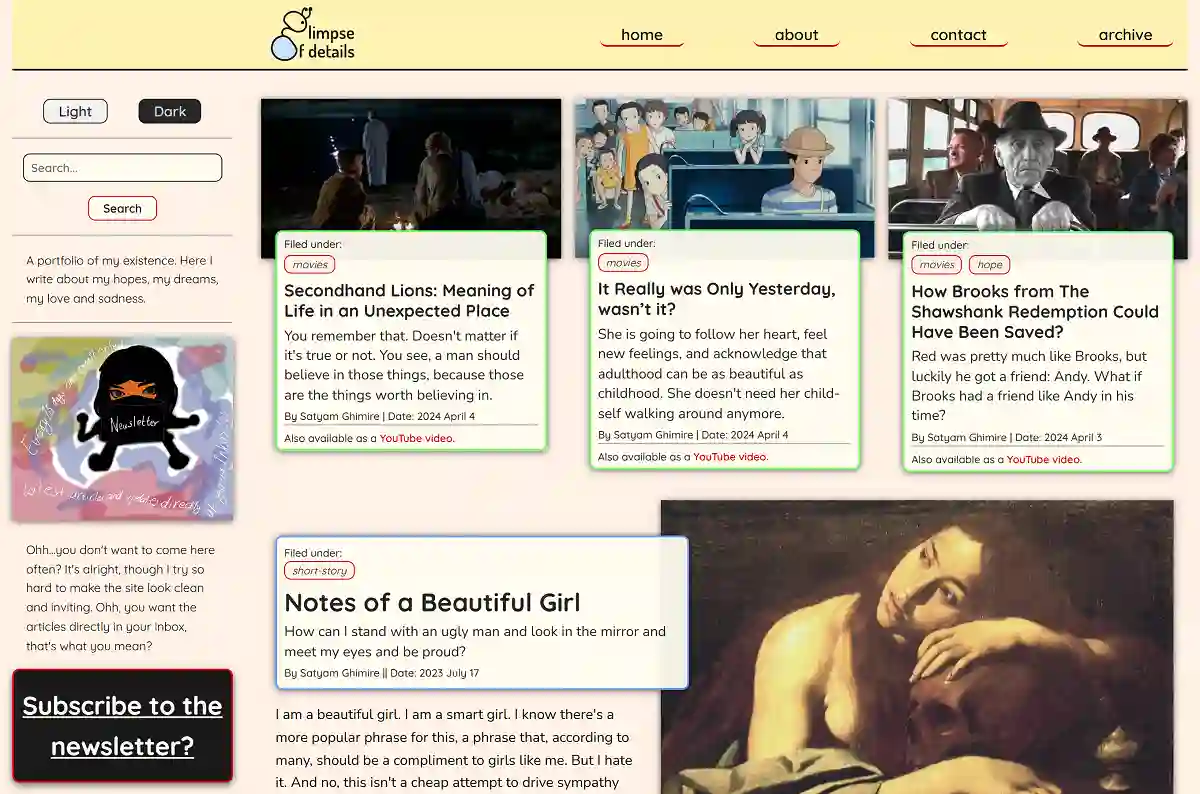Click inside the Search text field
Screen dimensions: 1200x794
pyautogui.click(x=122, y=167)
